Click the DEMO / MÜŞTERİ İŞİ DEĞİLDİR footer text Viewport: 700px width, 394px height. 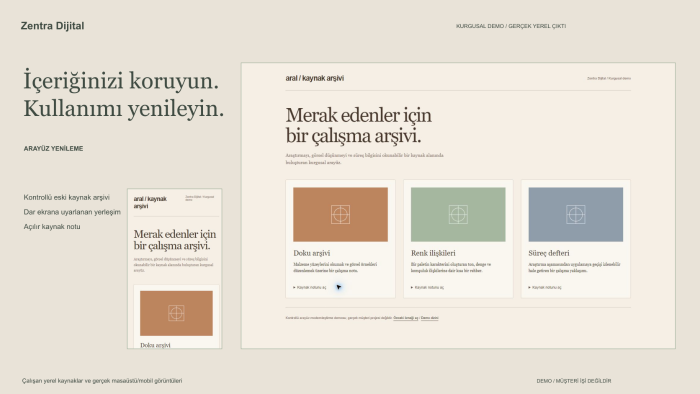(574, 381)
